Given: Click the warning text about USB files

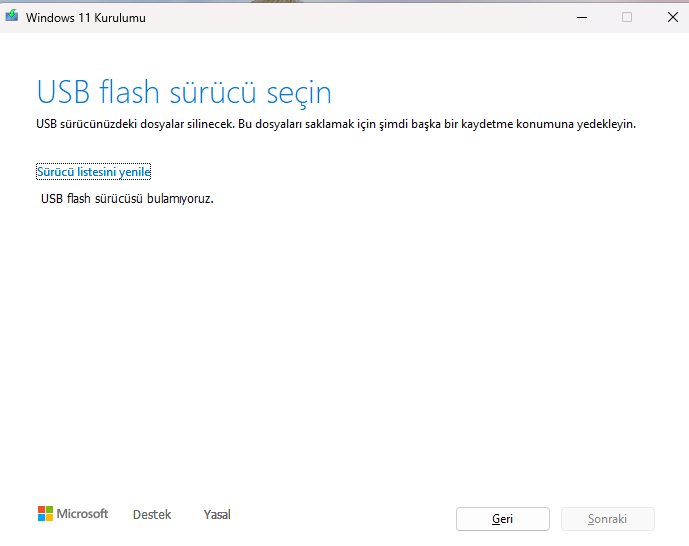Looking at the screenshot, I should click(336, 124).
